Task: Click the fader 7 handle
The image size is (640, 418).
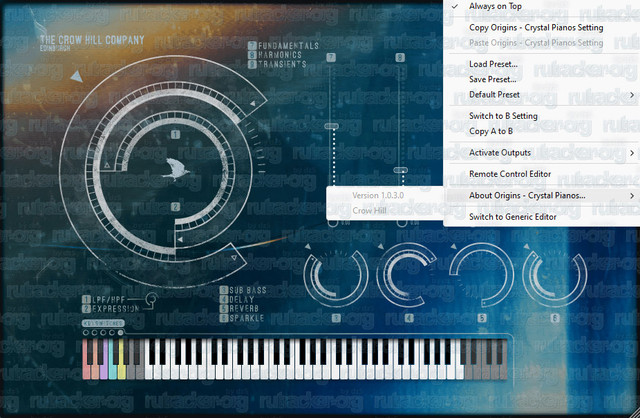Action: [x=331, y=127]
